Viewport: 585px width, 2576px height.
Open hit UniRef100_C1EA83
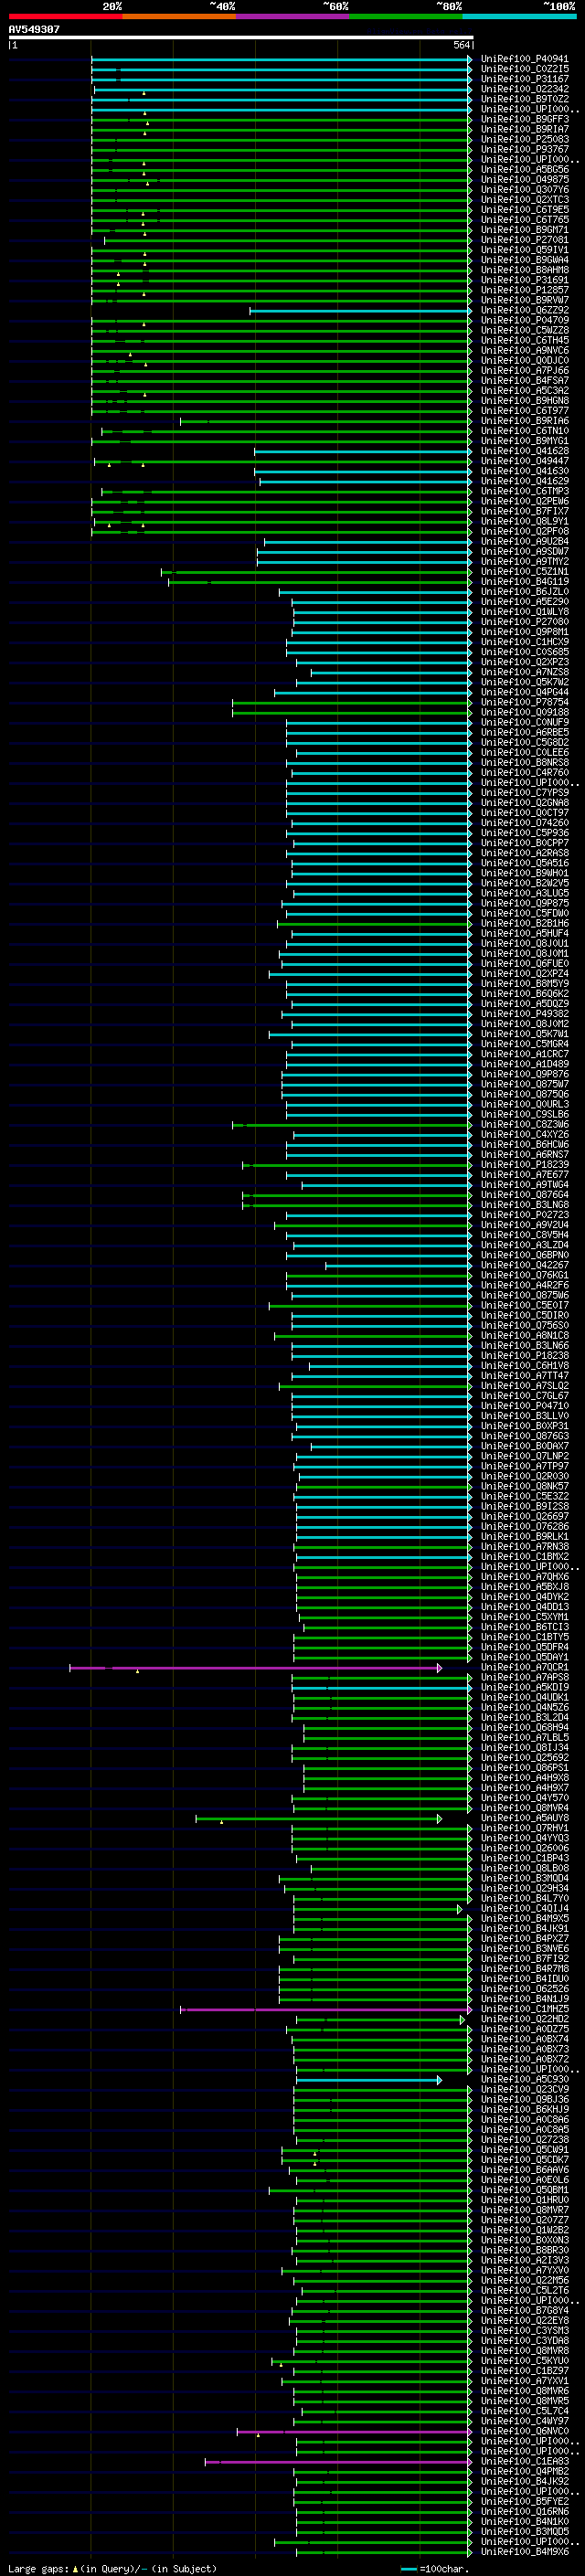[x=524, y=2461]
